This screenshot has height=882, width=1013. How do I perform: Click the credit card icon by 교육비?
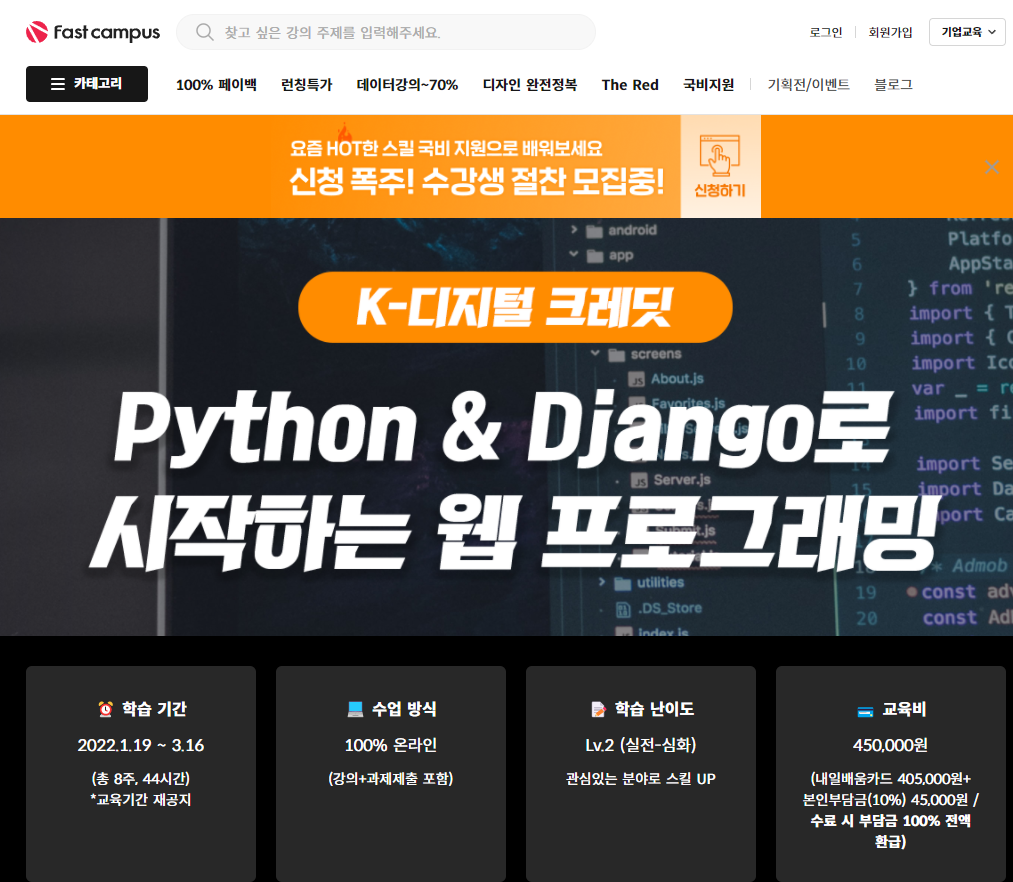865,711
